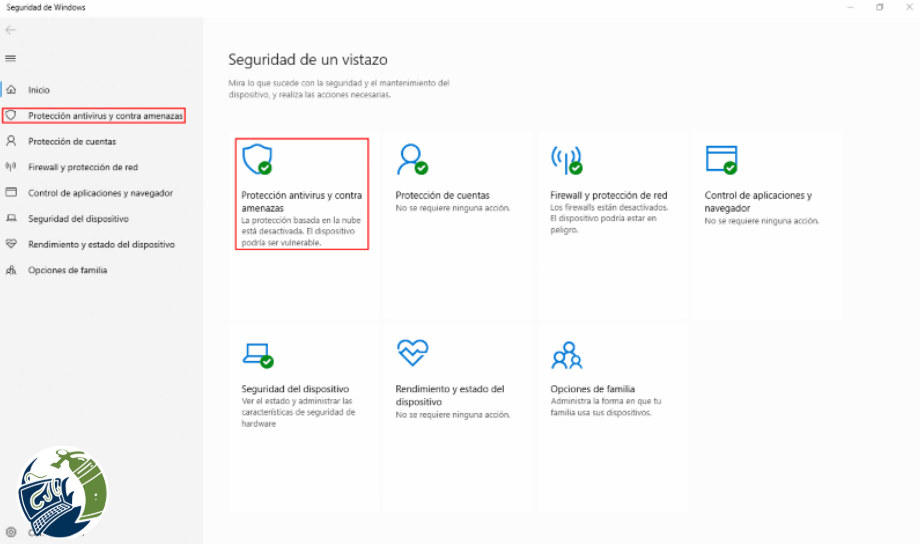This screenshot has height=544, width=920.
Task: Open settings via the gear icon
Action: (11, 532)
